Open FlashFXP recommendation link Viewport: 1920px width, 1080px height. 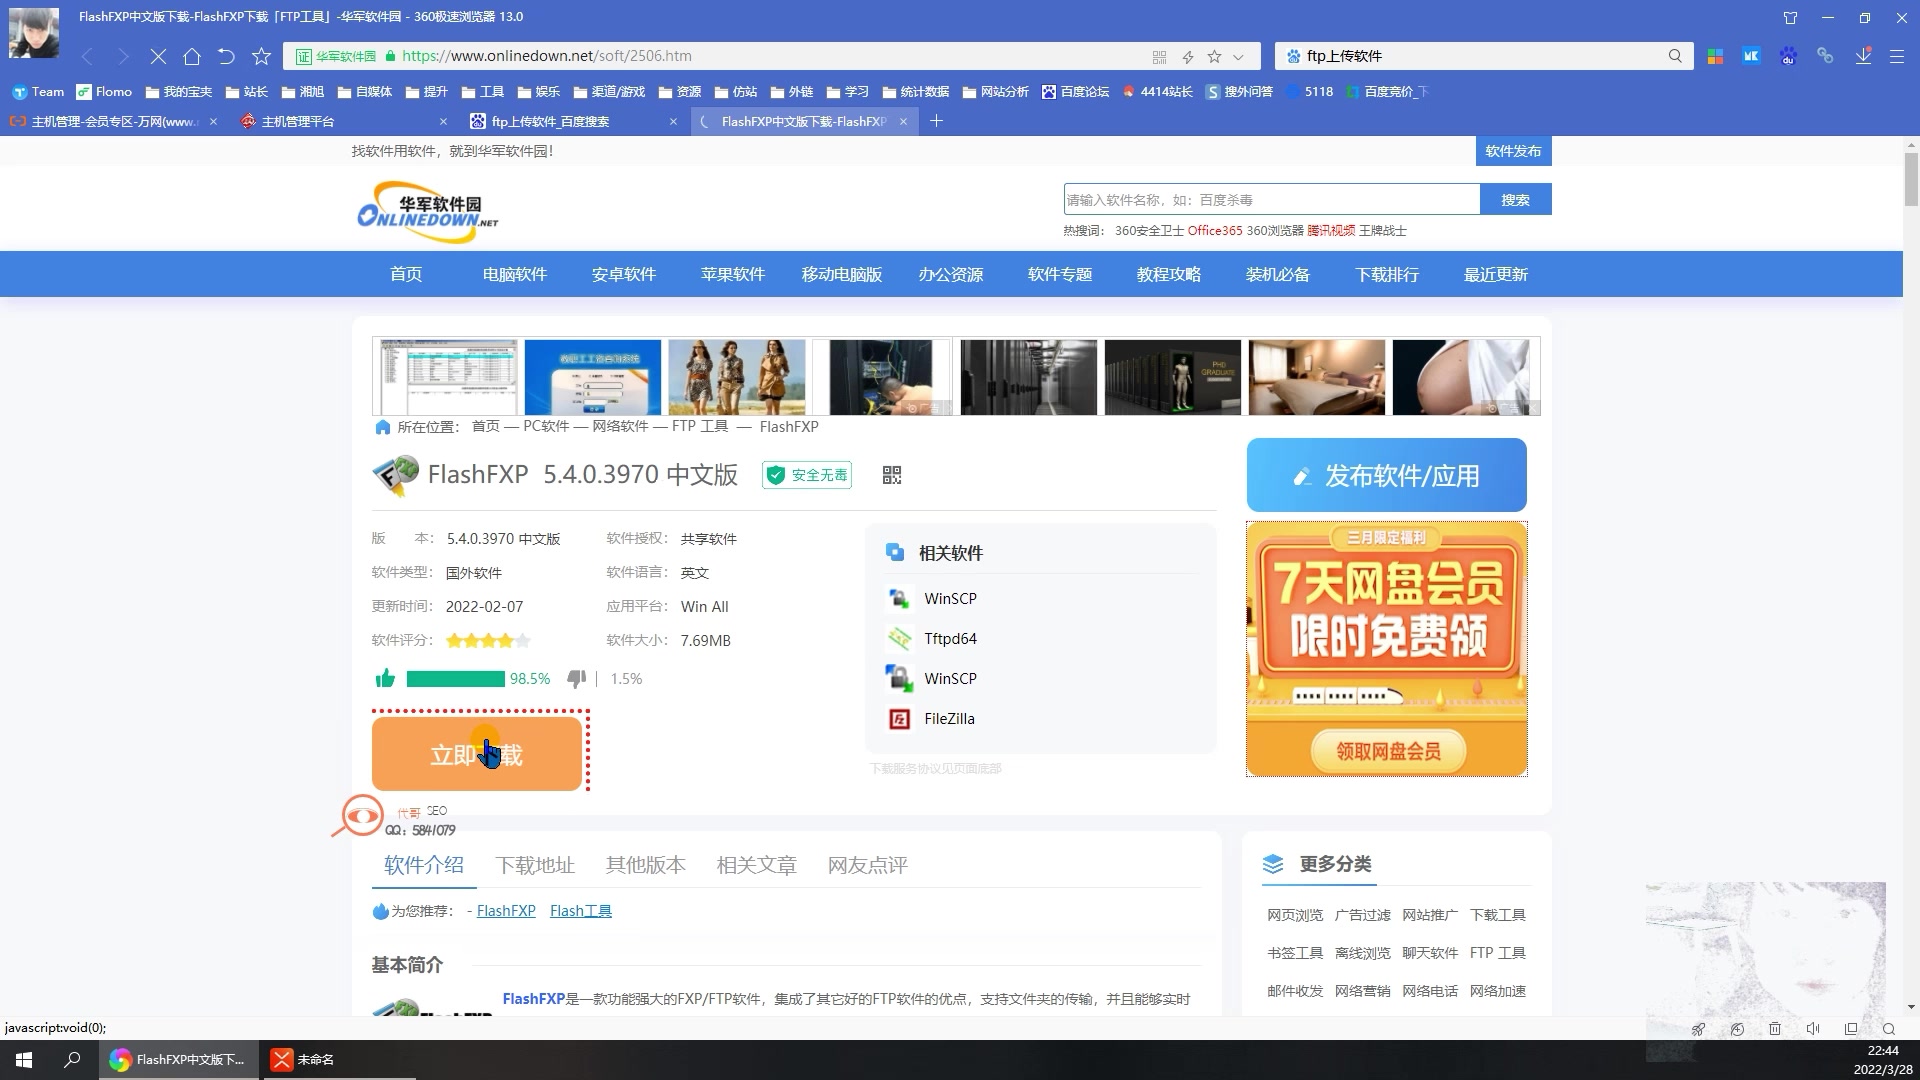[x=506, y=911]
